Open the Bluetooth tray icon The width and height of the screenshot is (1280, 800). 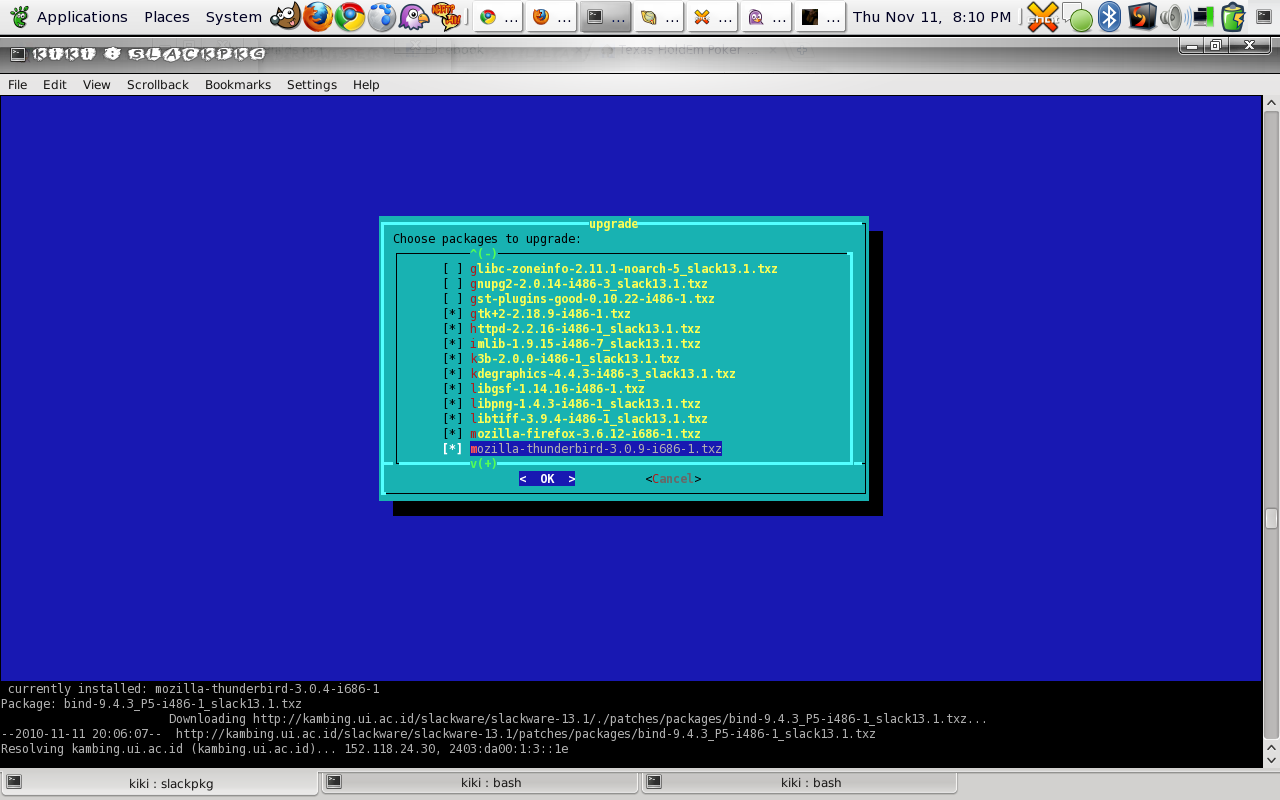point(1109,16)
